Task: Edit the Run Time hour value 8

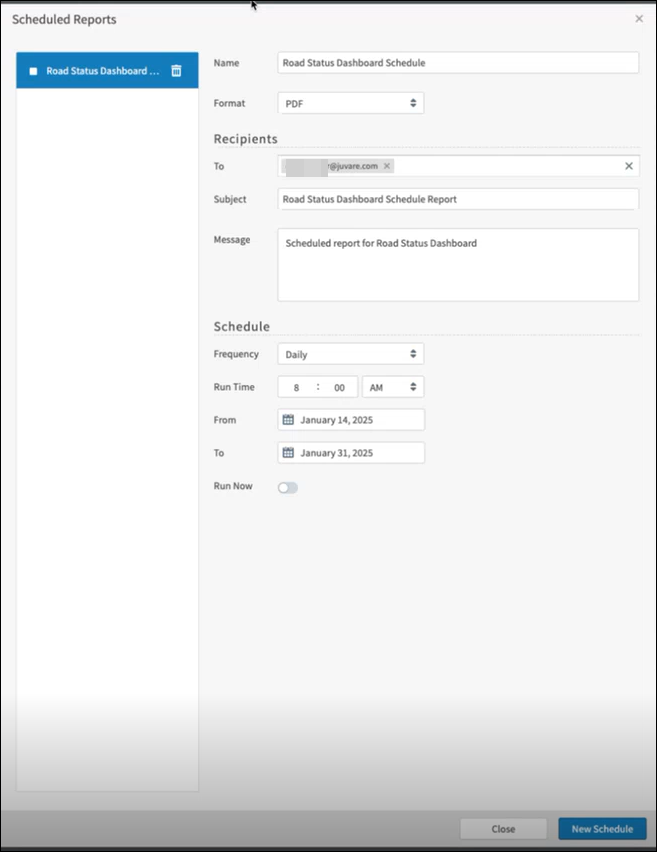Action: point(296,387)
